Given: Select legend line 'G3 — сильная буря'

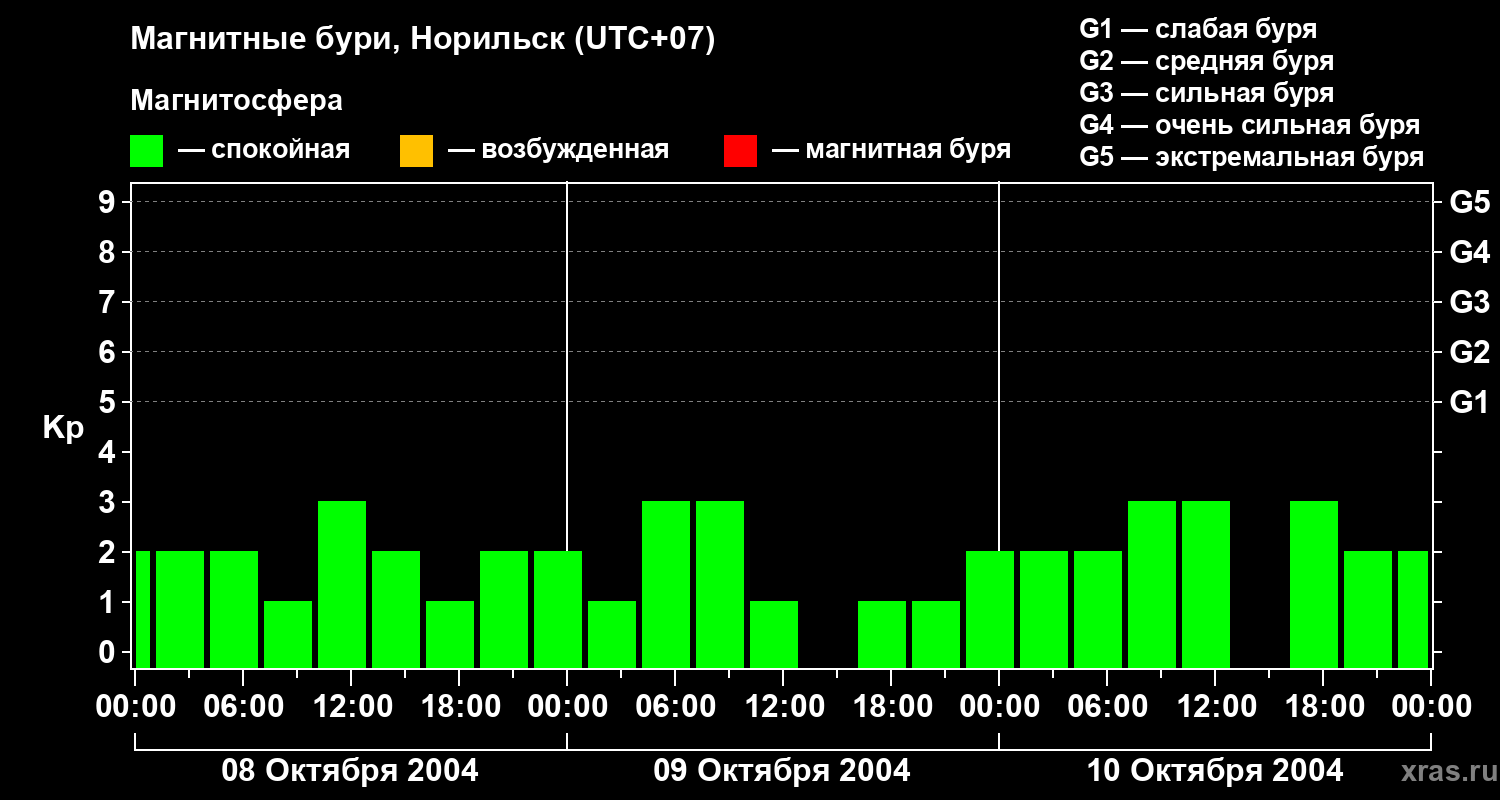Looking at the screenshot, I should point(1206,93).
